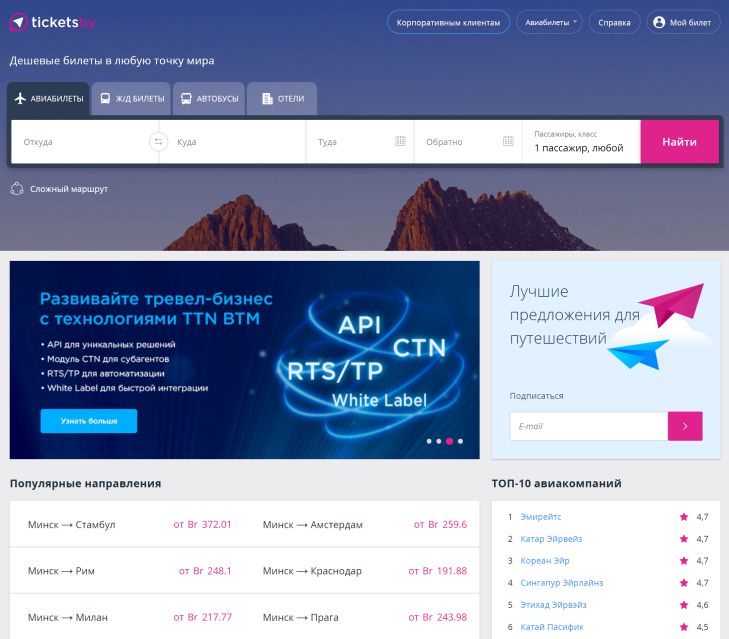This screenshot has width=729, height=639.
Task: Select the first banner carousel dot
Action: [429, 441]
